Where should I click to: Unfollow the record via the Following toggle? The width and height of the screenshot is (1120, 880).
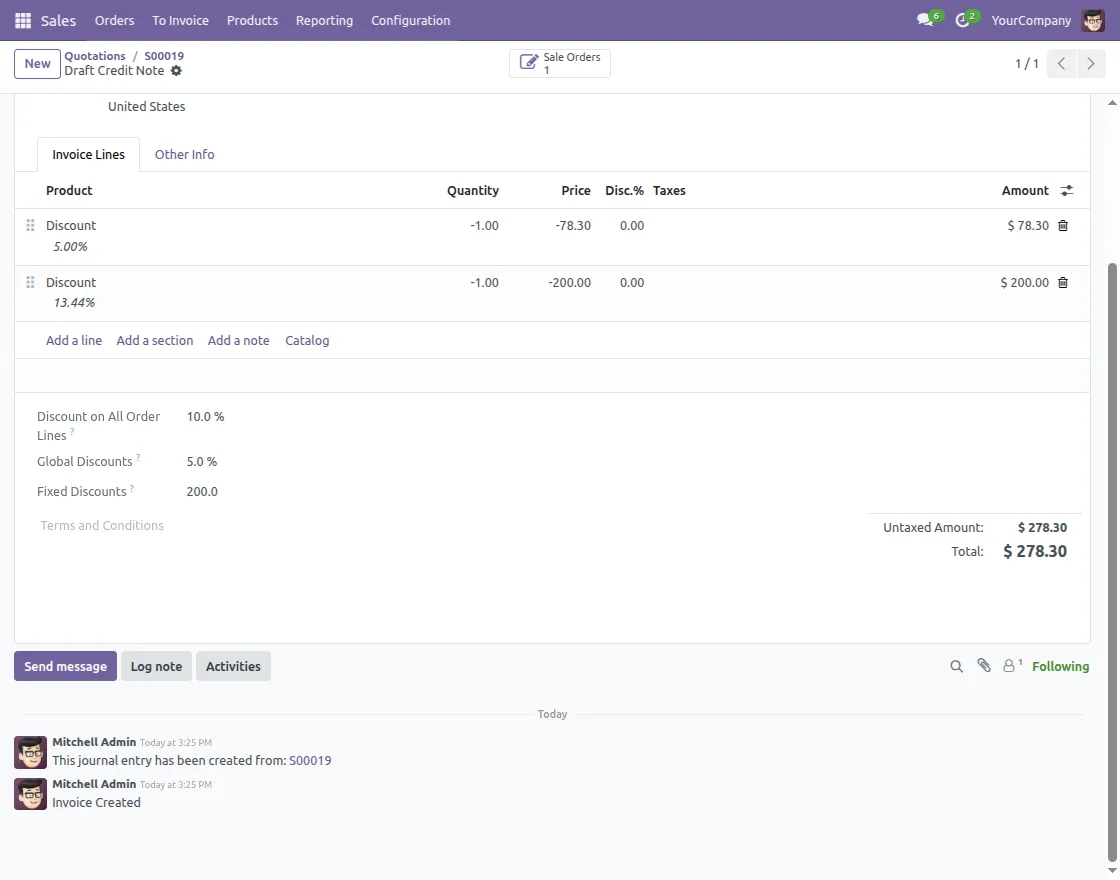1060,666
